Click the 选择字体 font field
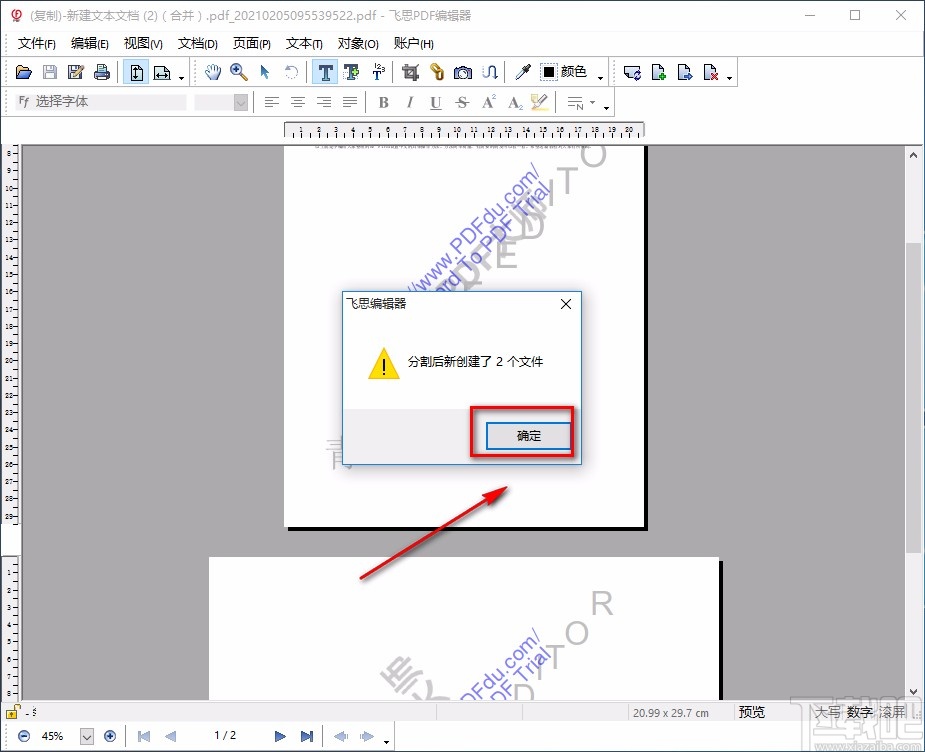Image resolution: width=925 pixels, height=752 pixels. coord(101,102)
